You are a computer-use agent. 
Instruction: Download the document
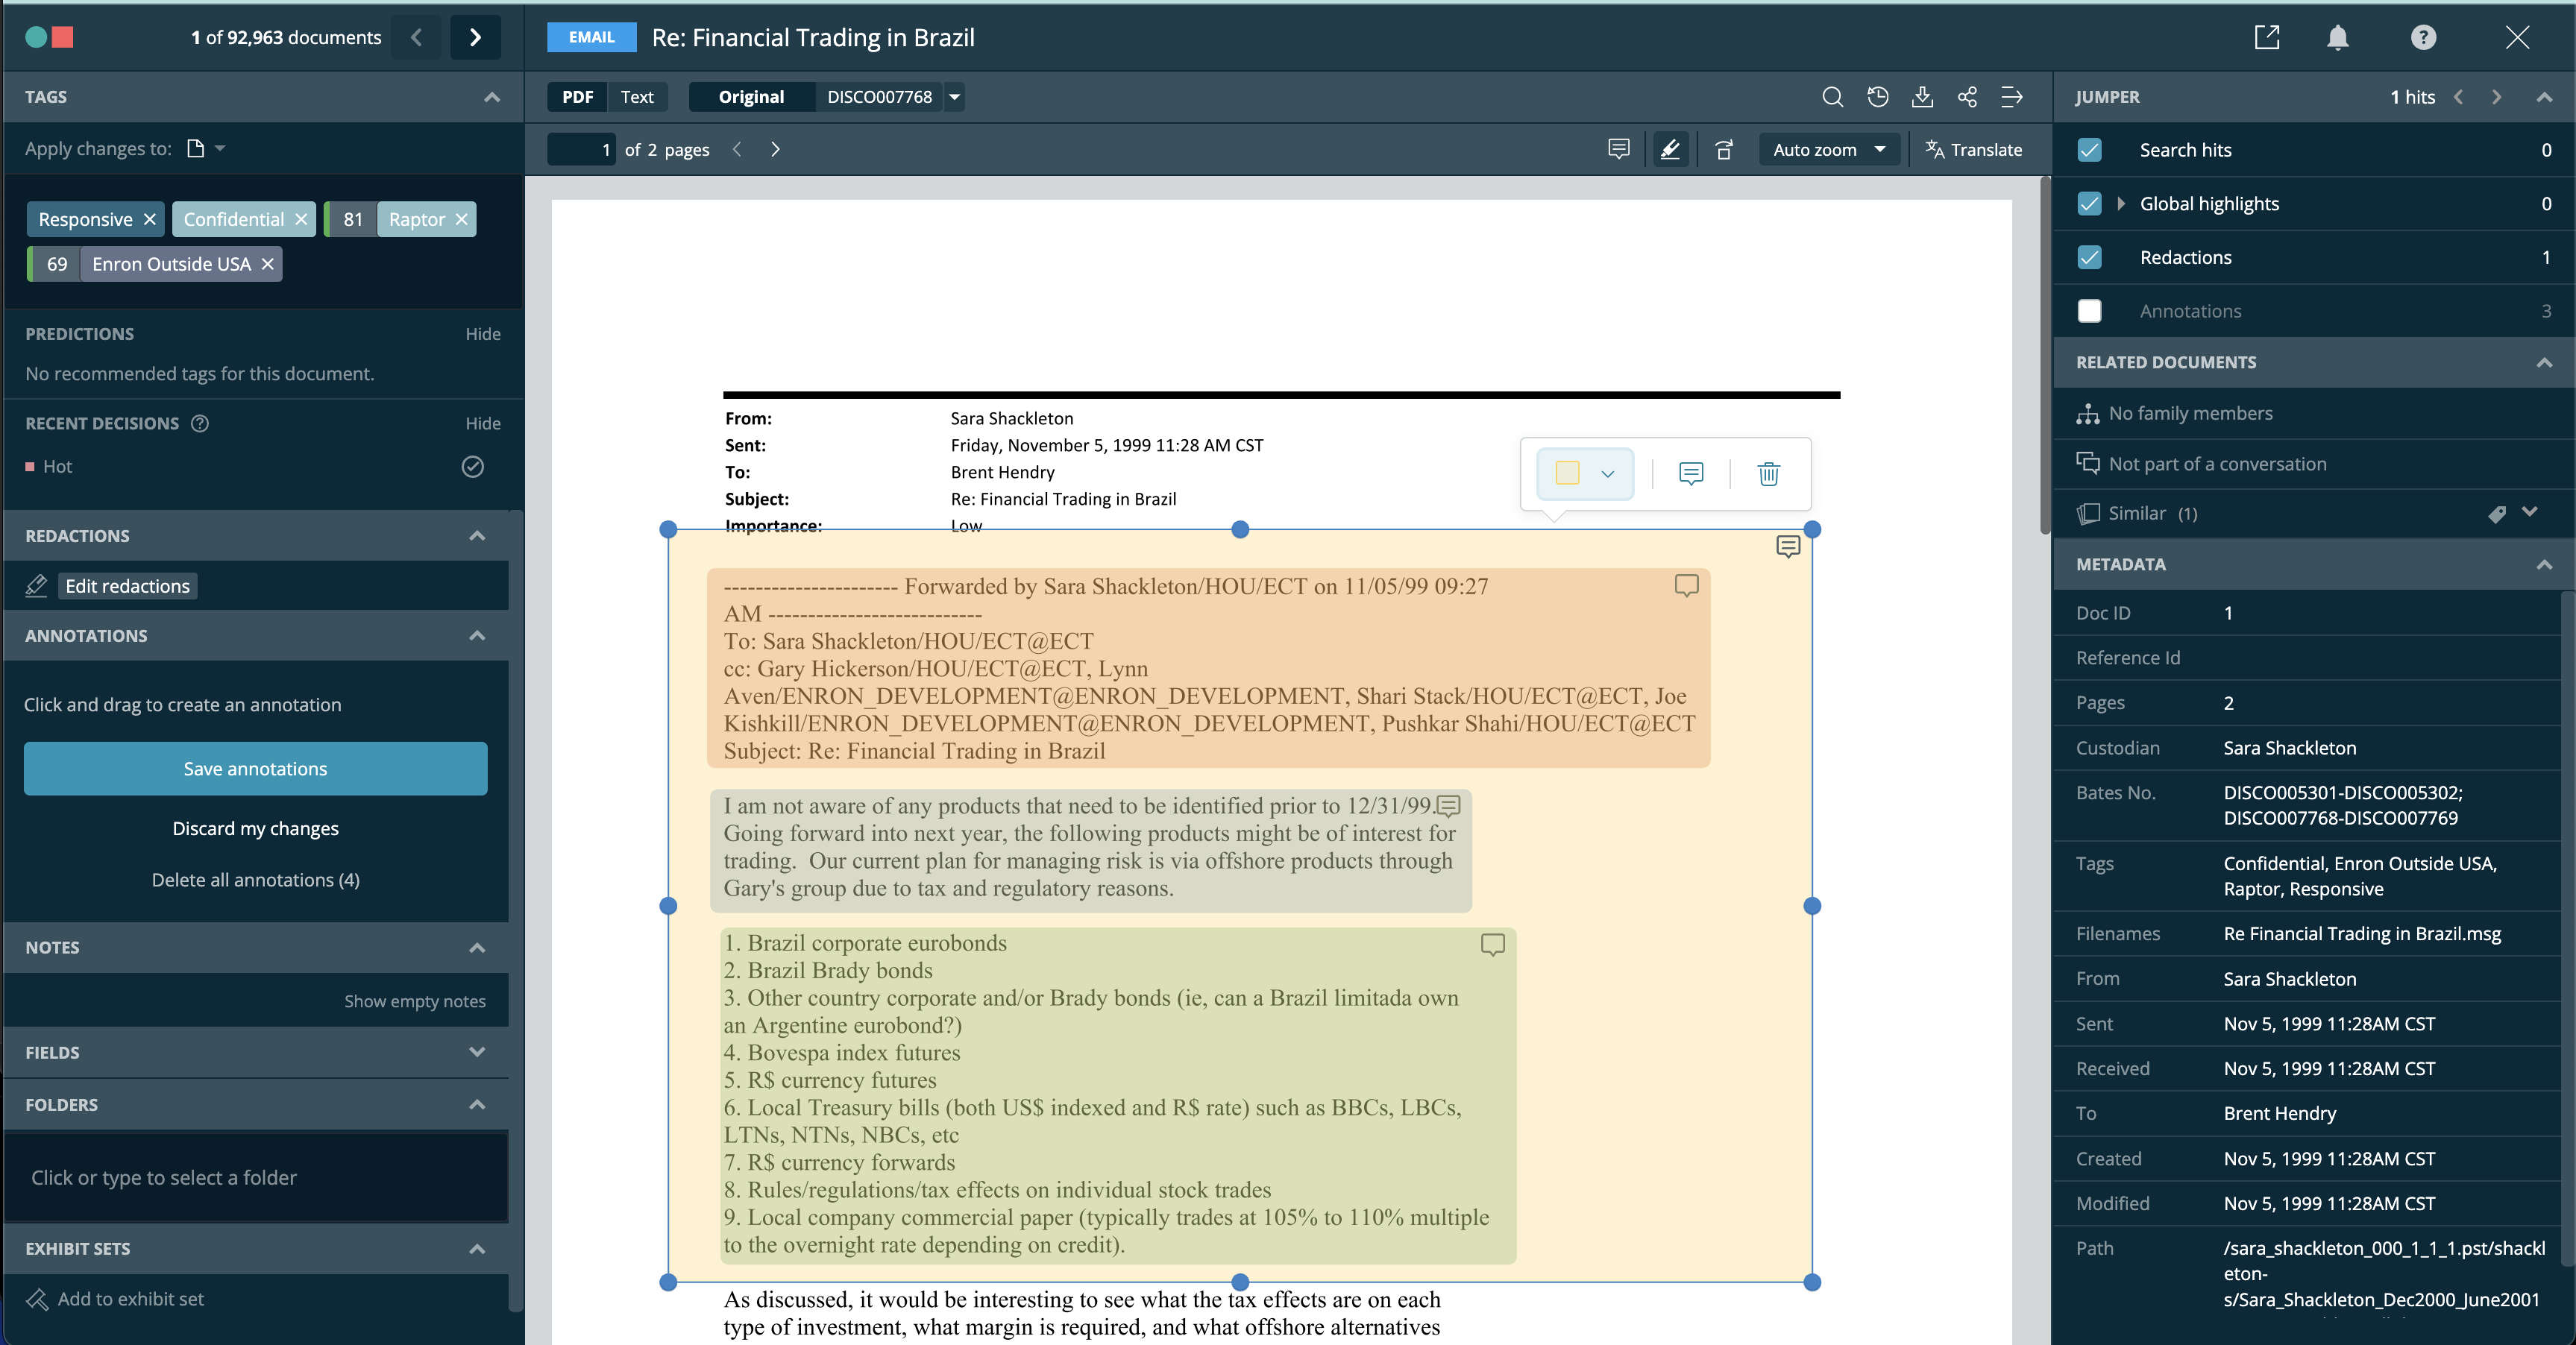1922,97
